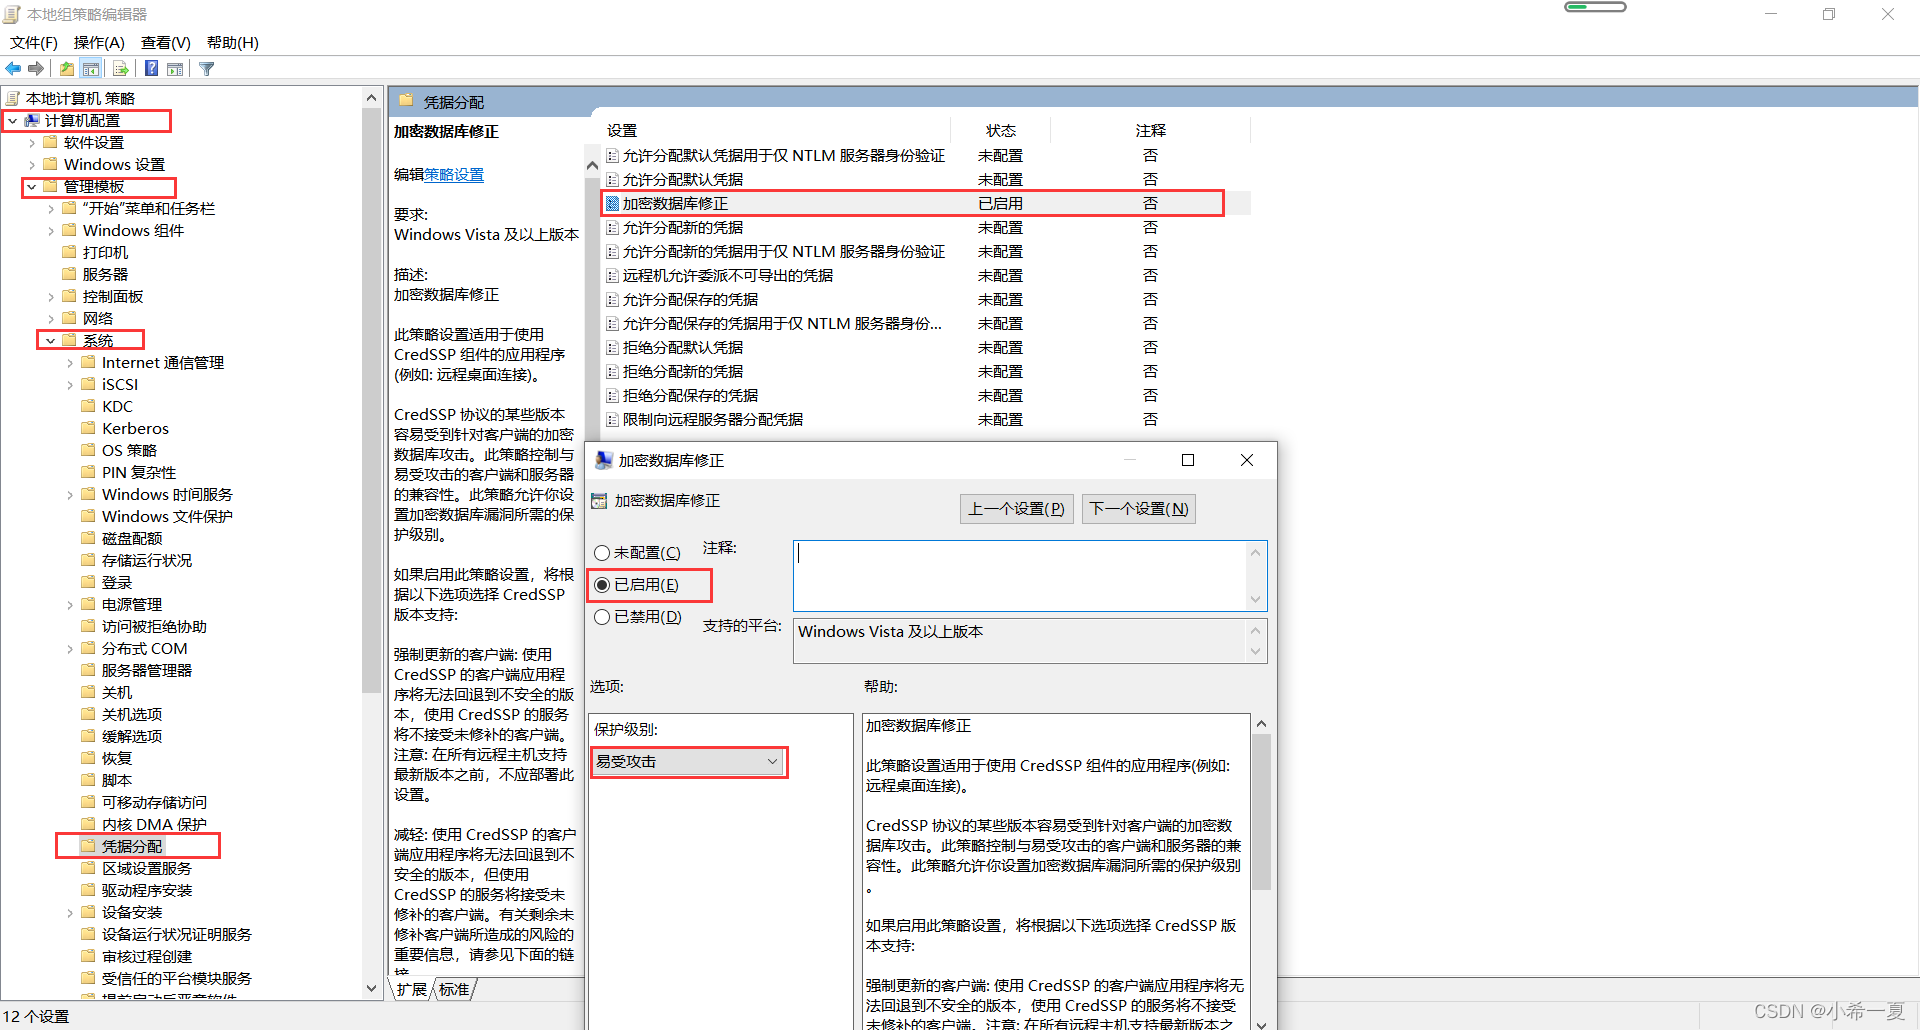Expand the Internet 通信管理 node
This screenshot has height=1030, width=1920.
coord(69,363)
